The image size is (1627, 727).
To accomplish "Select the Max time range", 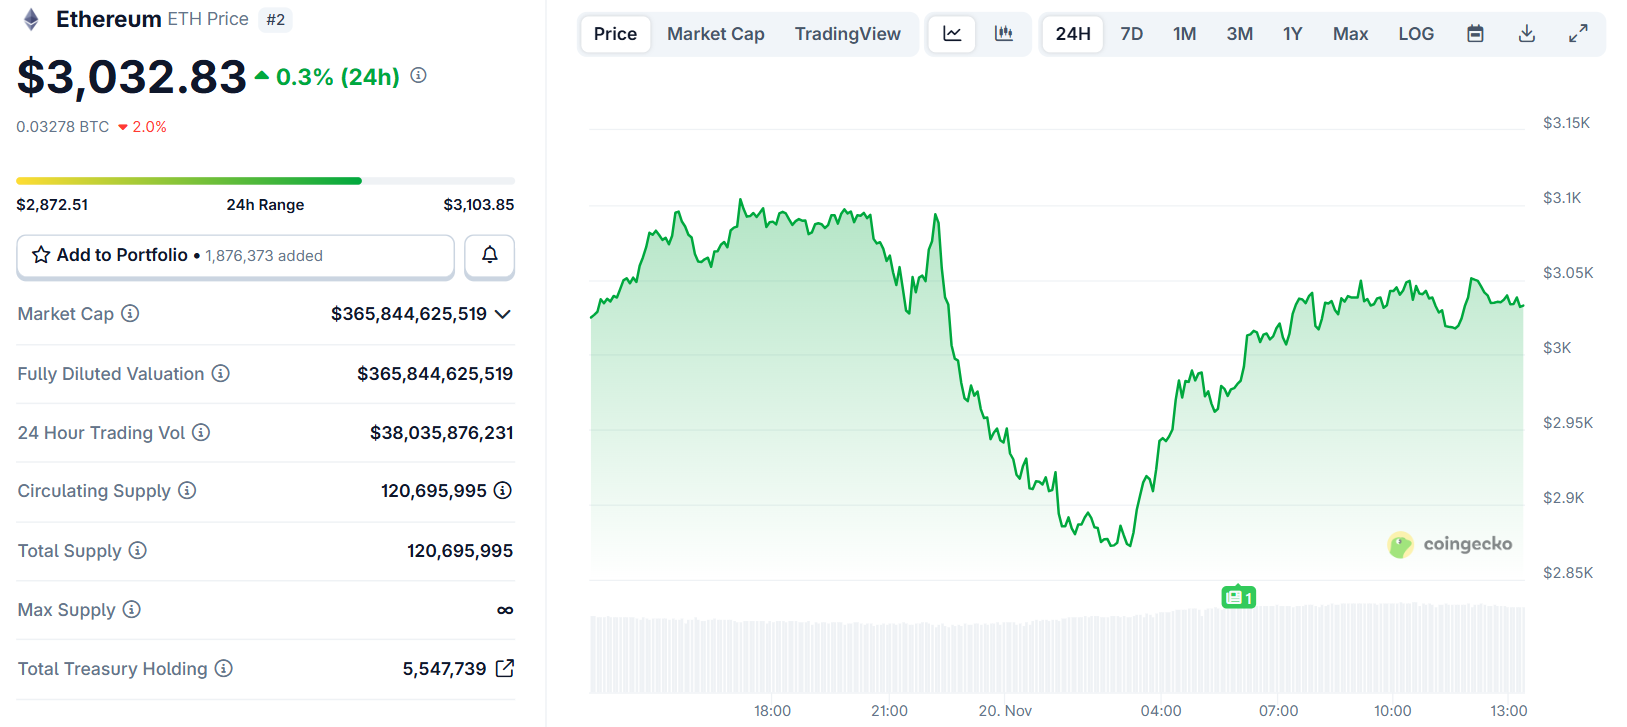I will click(x=1350, y=34).
